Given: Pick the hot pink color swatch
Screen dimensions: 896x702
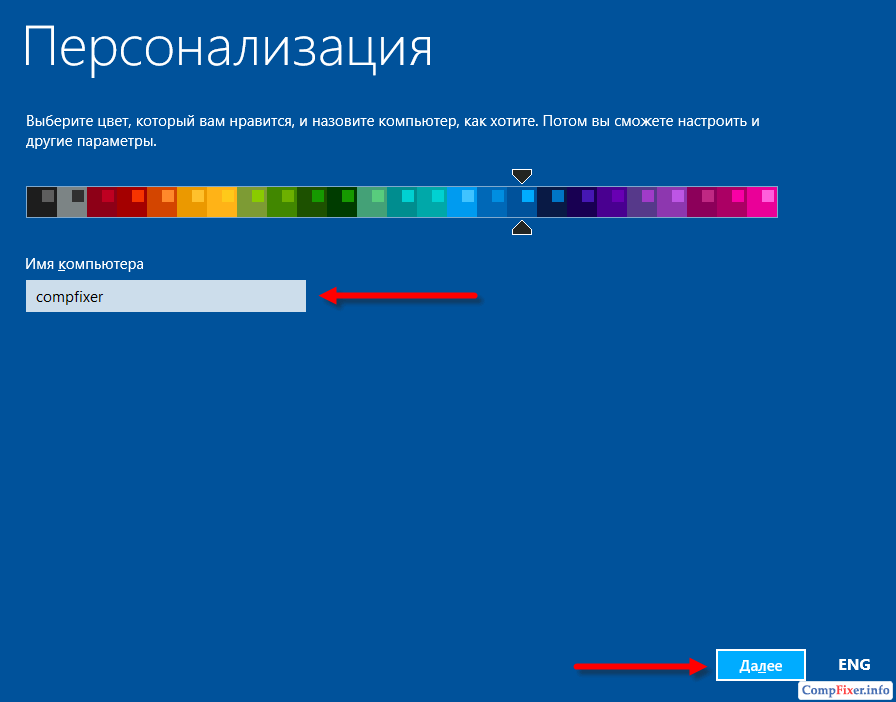Looking at the screenshot, I should (762, 202).
